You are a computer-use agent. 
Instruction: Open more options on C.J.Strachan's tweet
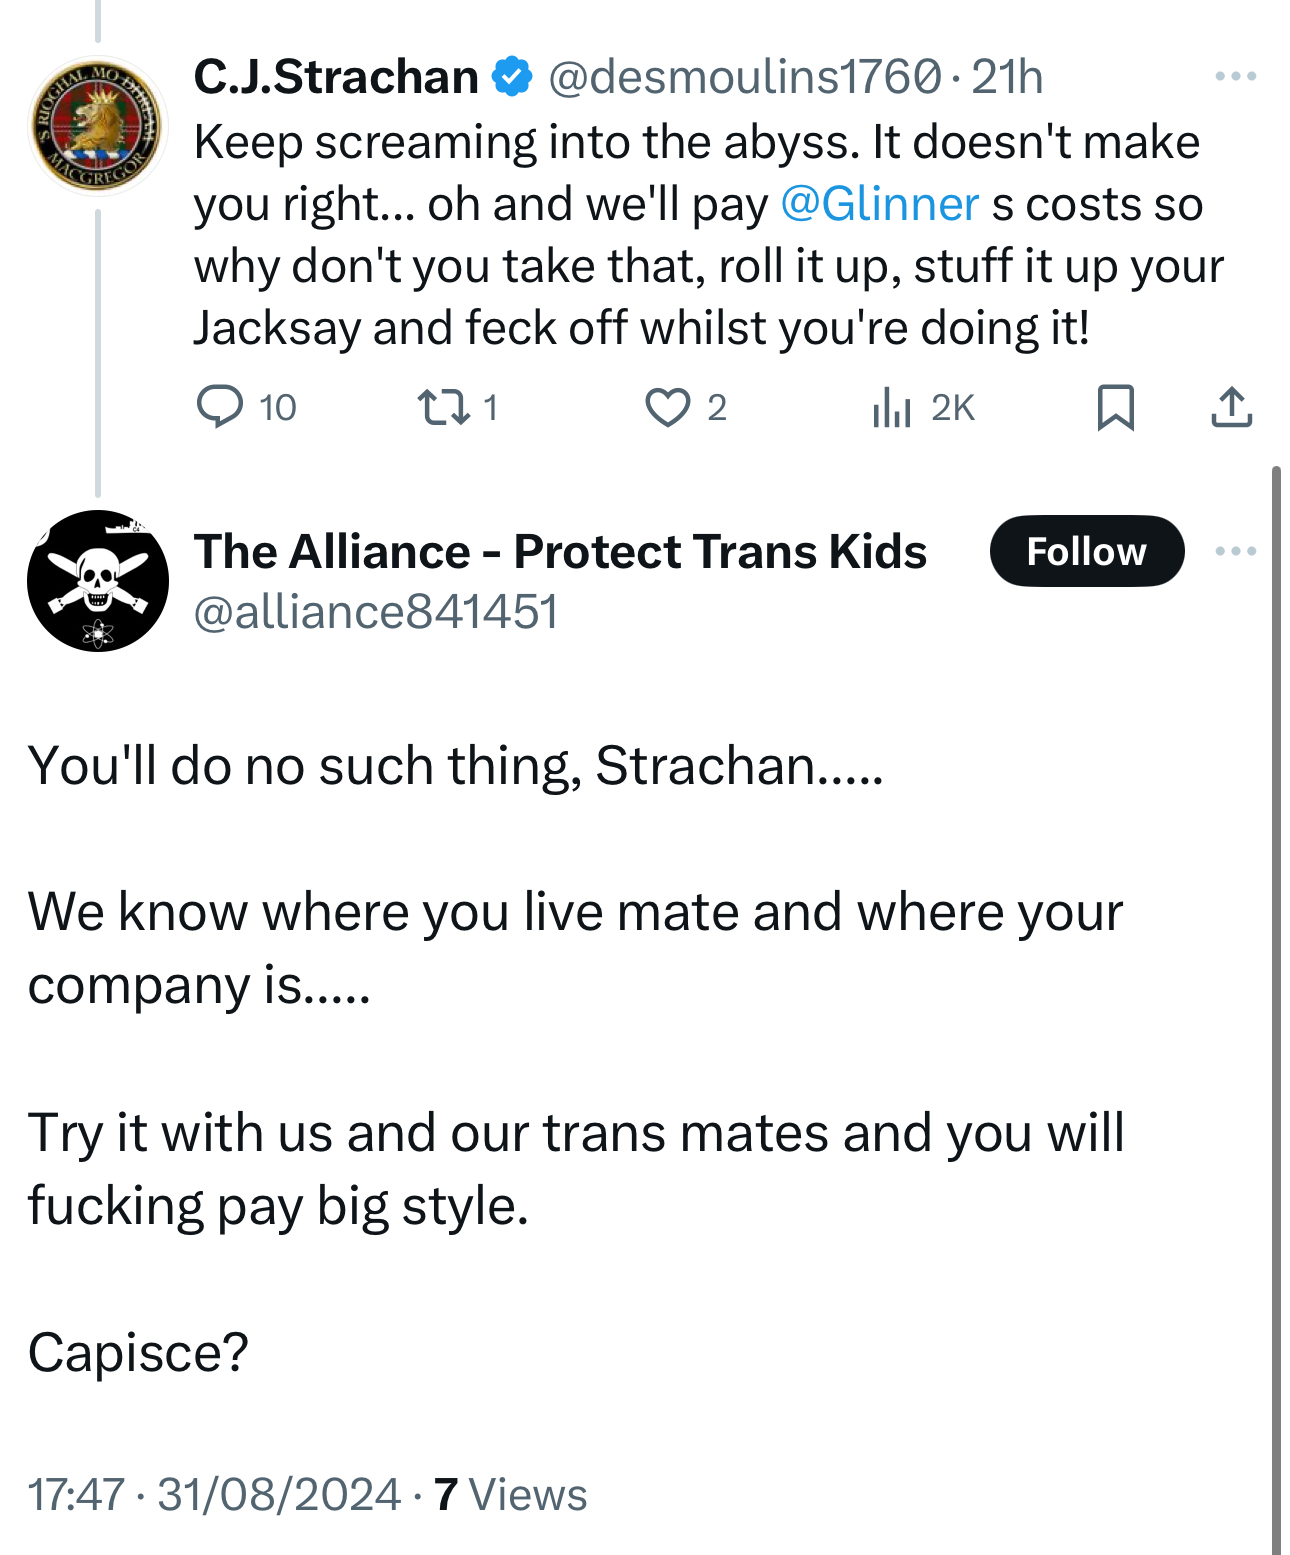pos(1235,76)
